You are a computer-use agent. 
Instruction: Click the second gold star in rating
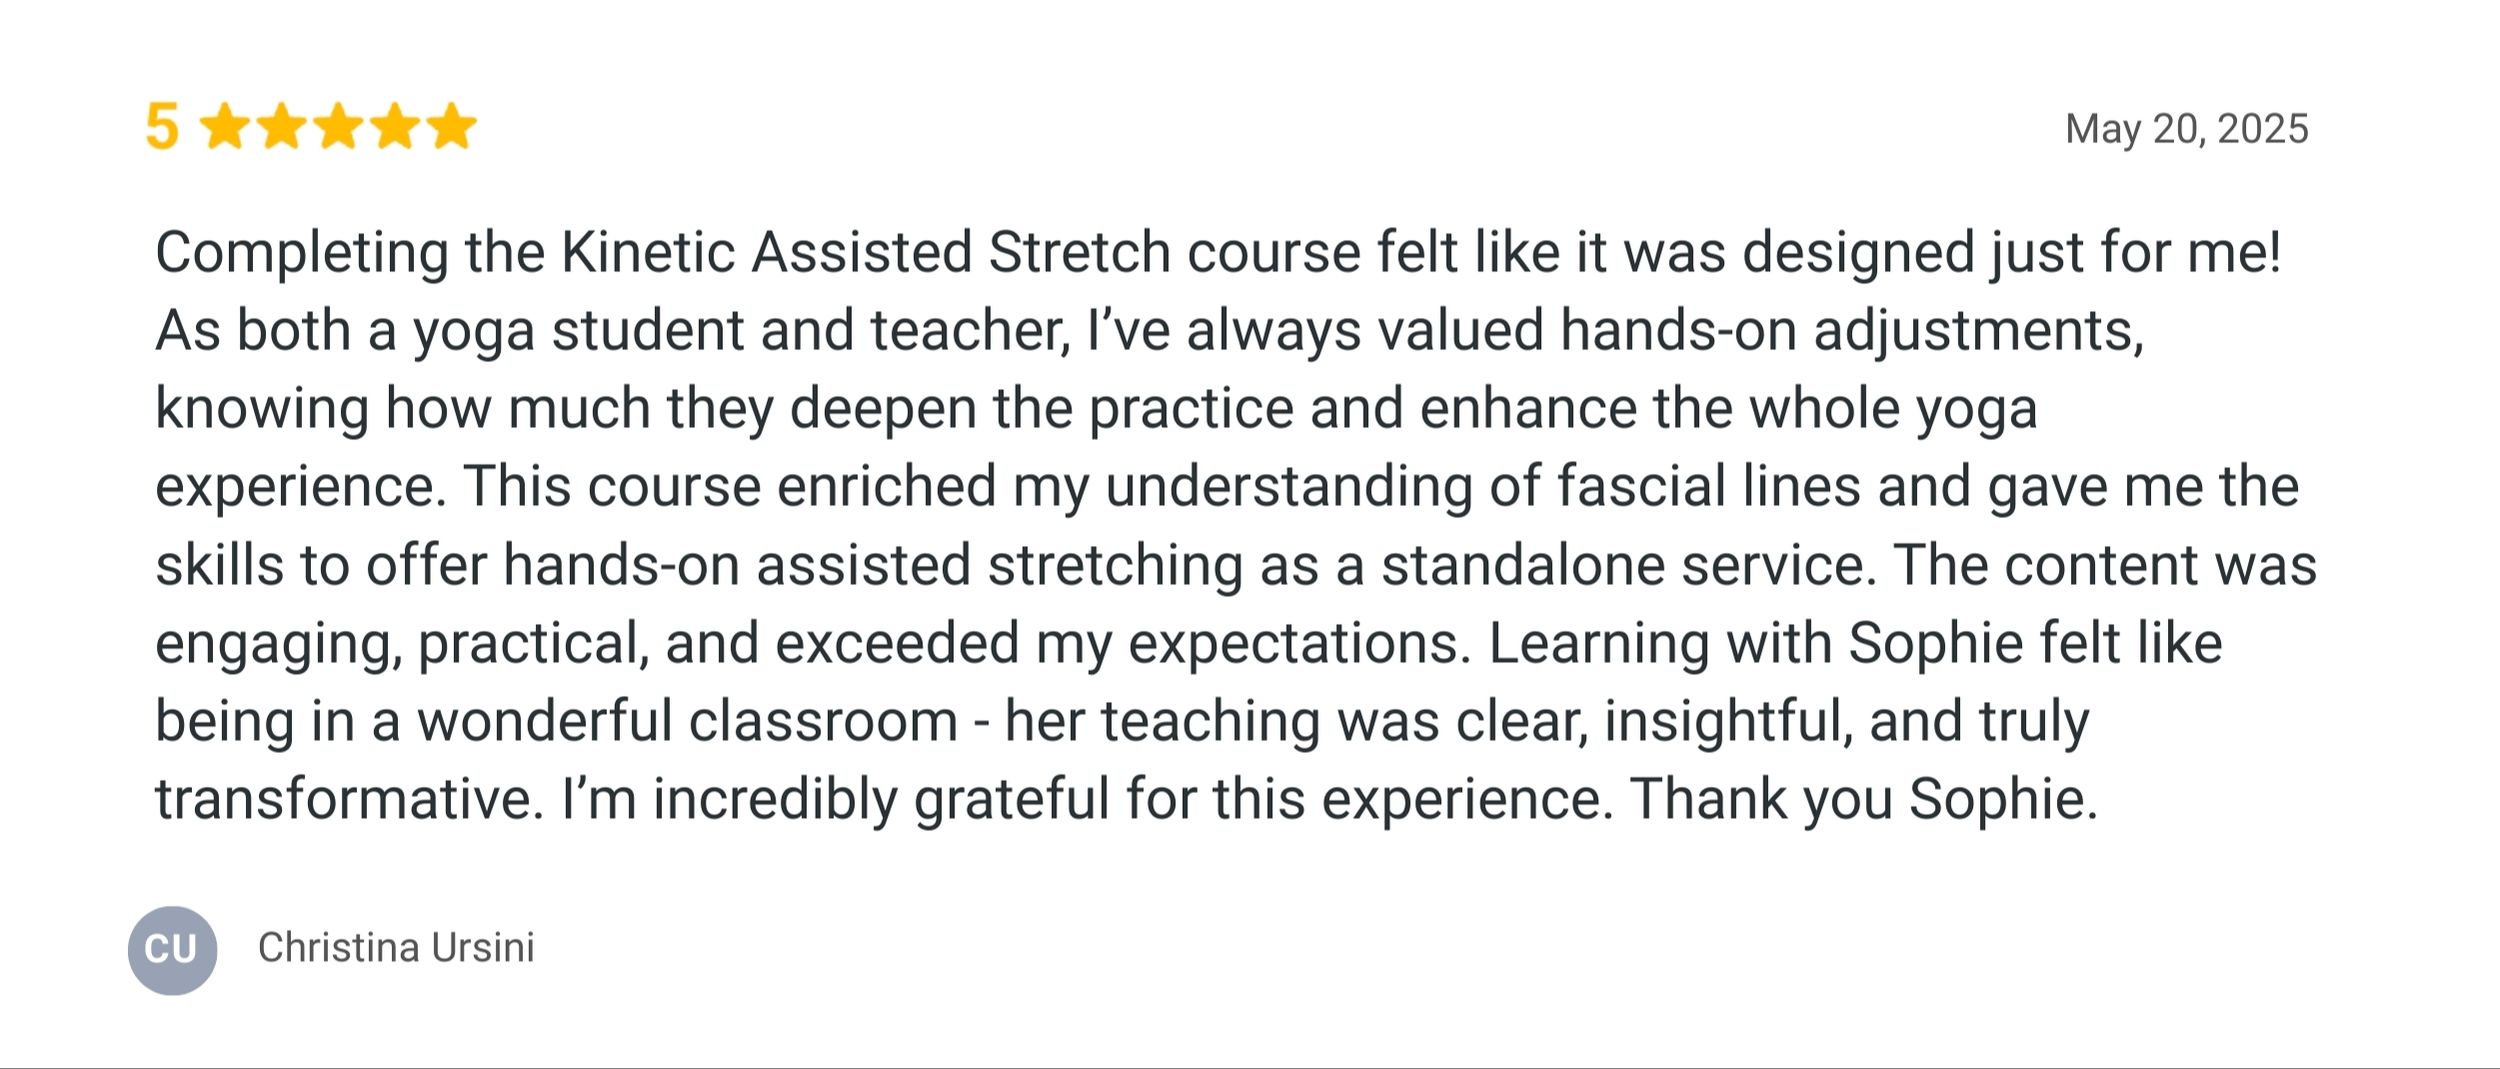click(282, 126)
